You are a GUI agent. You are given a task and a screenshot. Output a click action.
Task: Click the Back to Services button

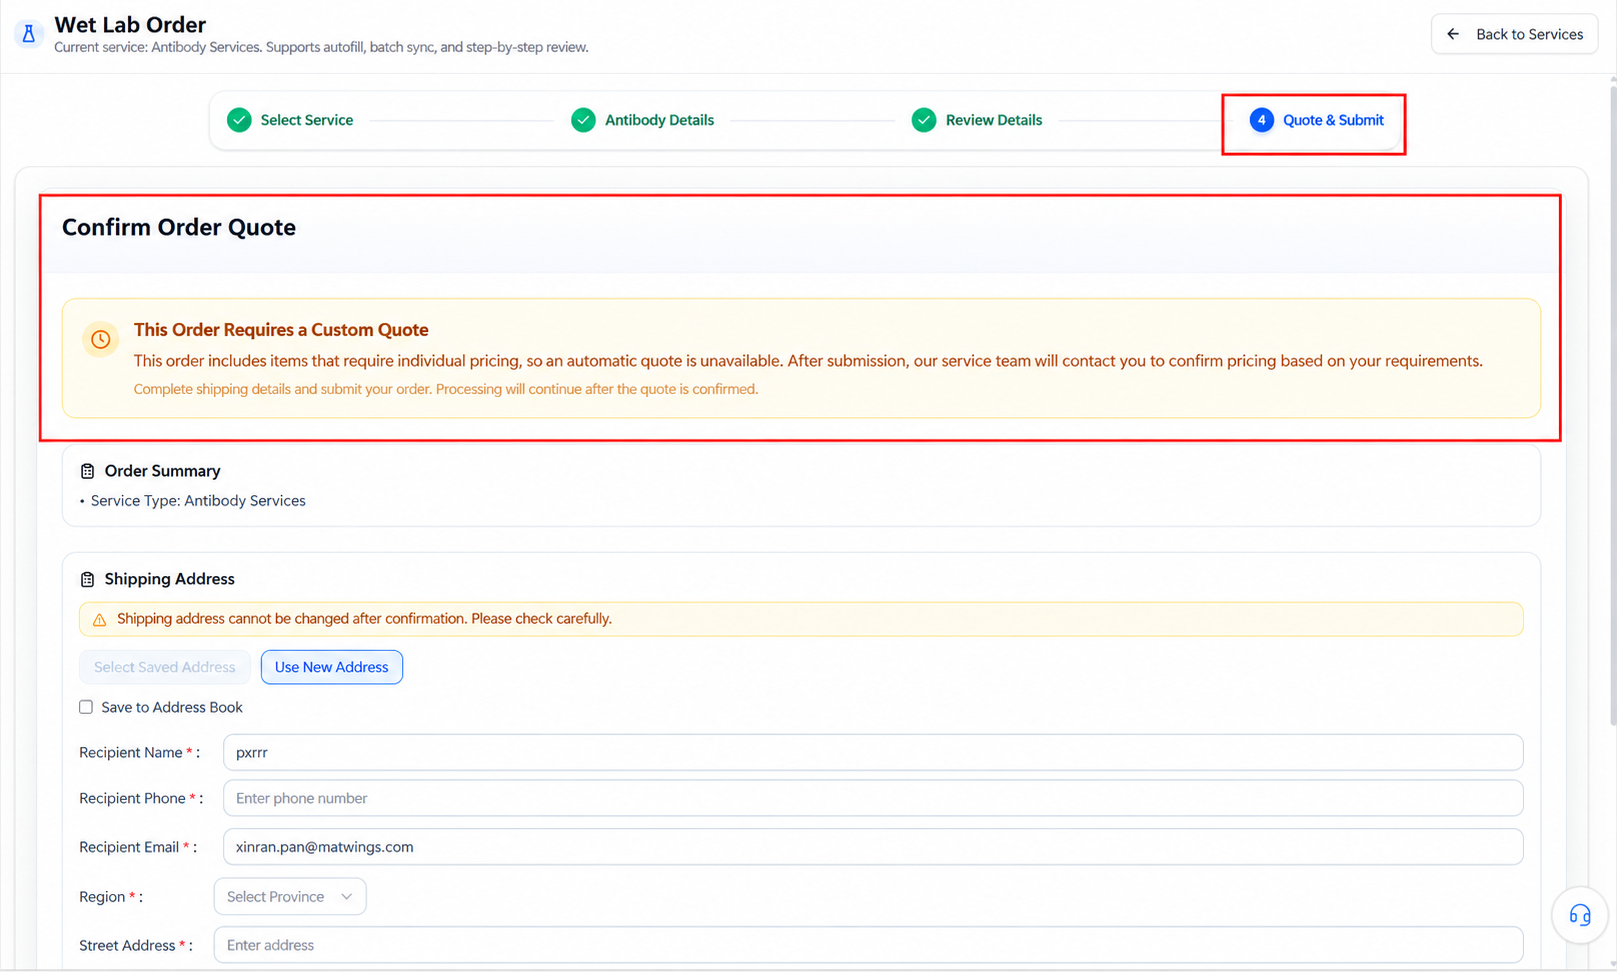tap(1514, 34)
